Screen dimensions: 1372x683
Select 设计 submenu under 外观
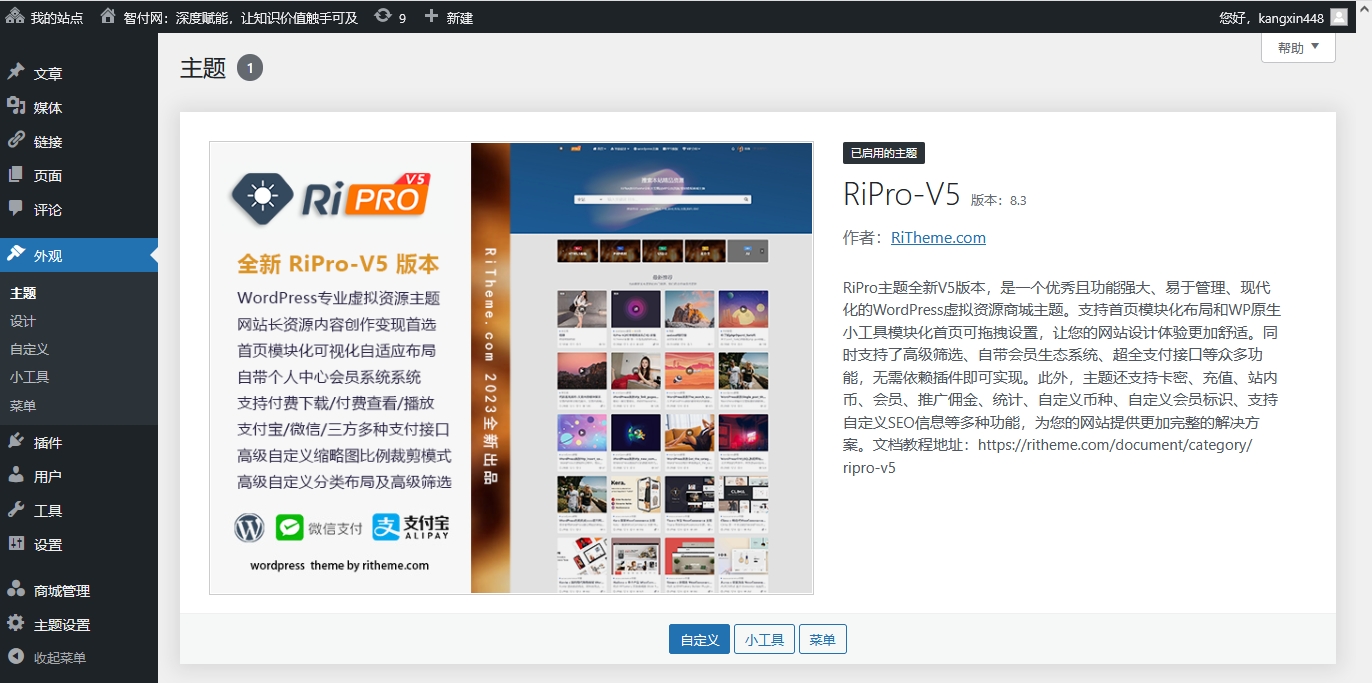coord(23,321)
